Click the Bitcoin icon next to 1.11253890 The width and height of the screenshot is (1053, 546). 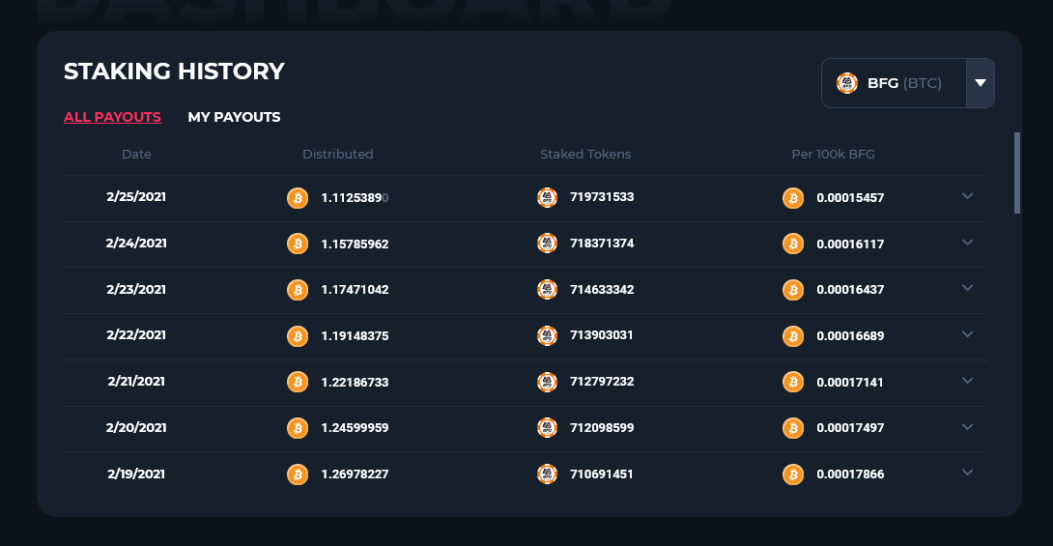click(x=297, y=198)
